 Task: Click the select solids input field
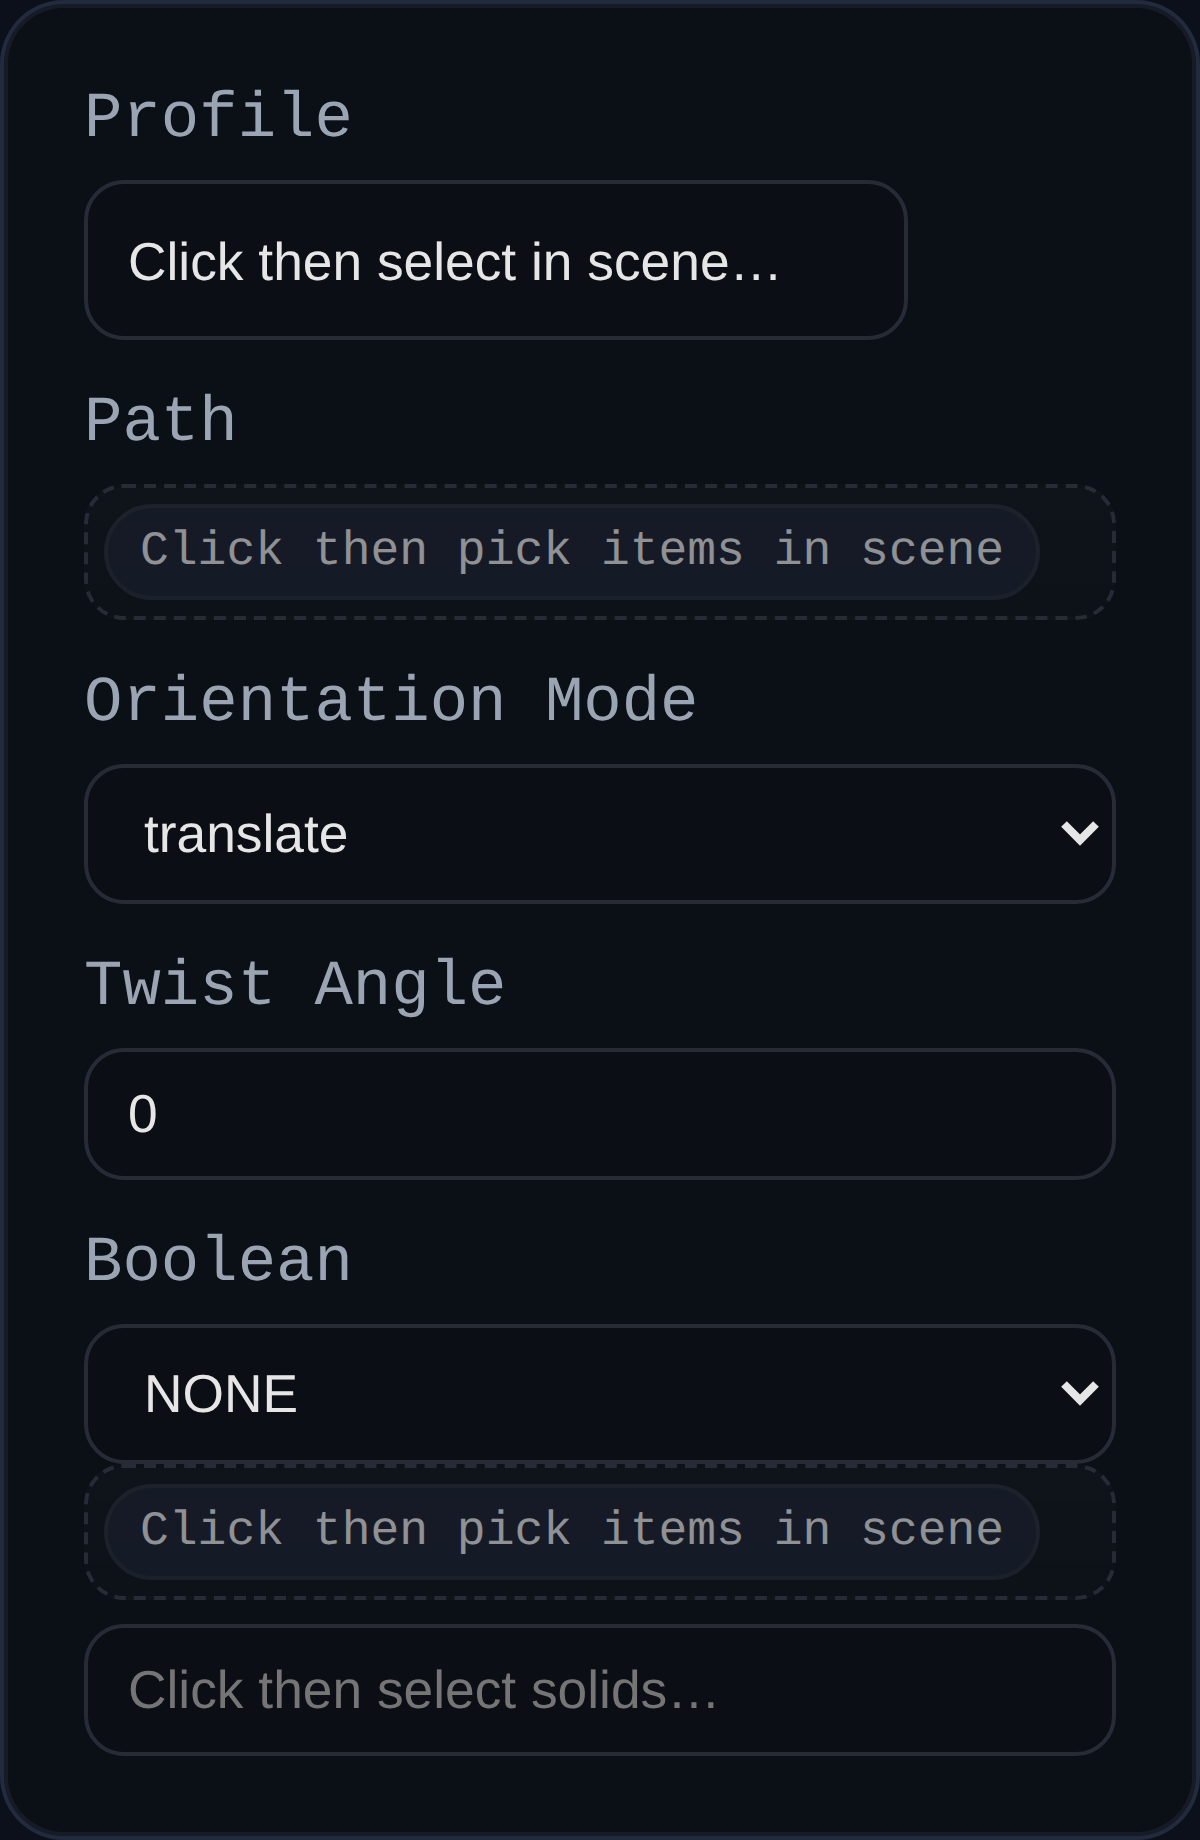pyautogui.click(x=600, y=1690)
